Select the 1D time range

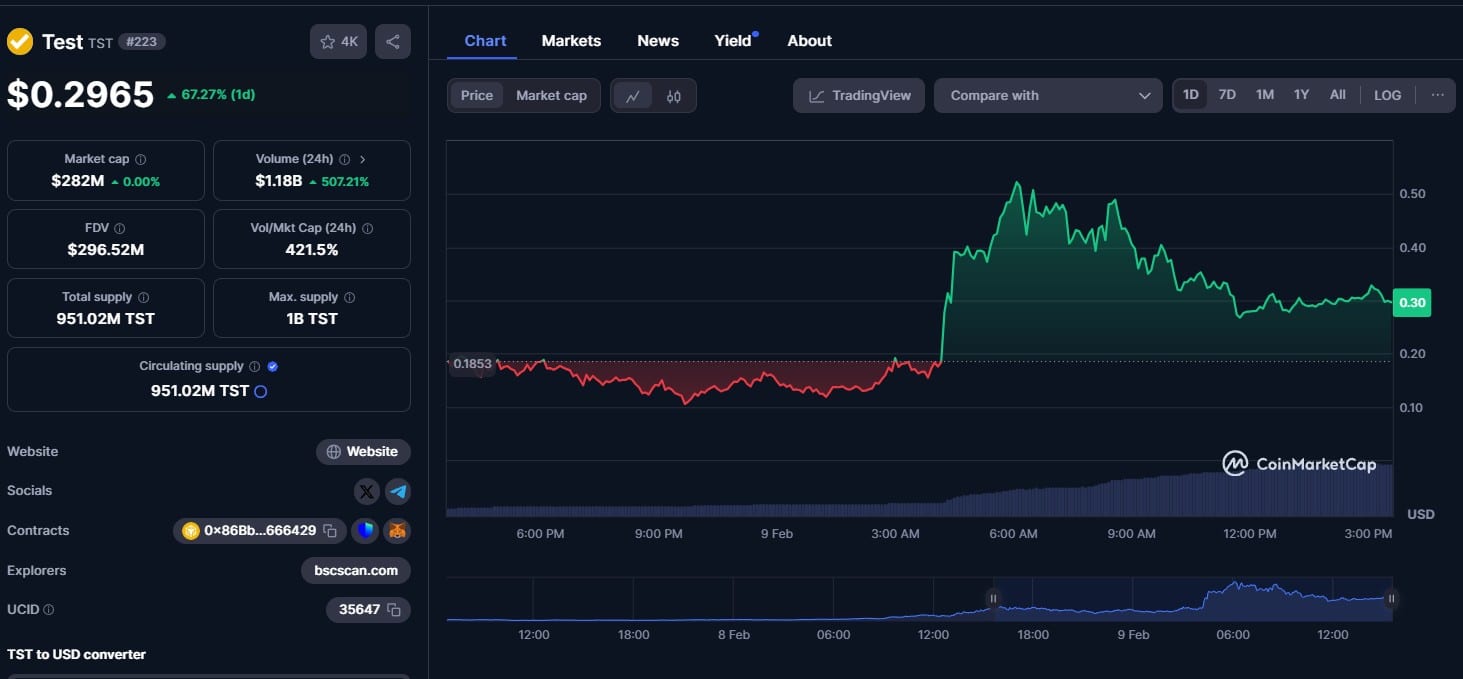(1191, 95)
